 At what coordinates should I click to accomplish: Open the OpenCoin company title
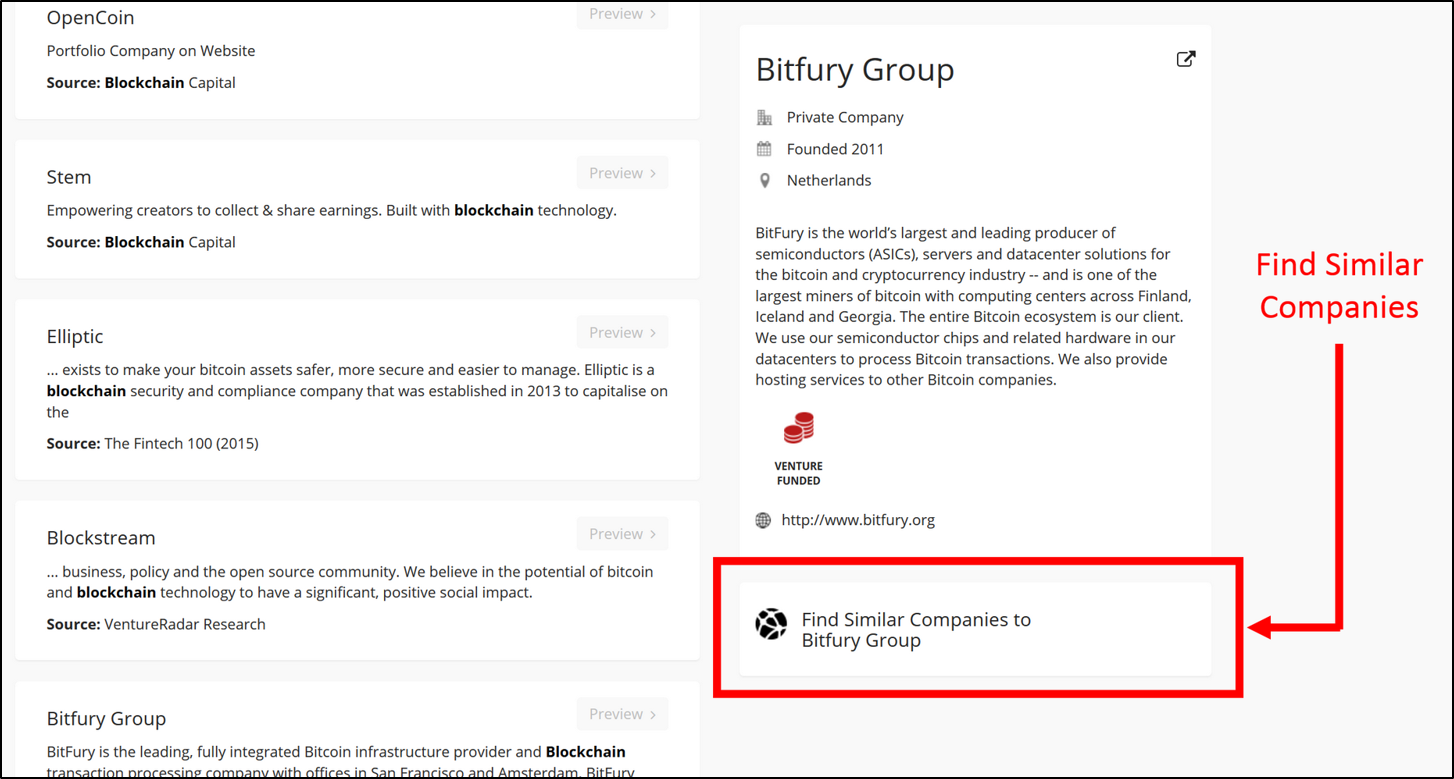point(90,18)
